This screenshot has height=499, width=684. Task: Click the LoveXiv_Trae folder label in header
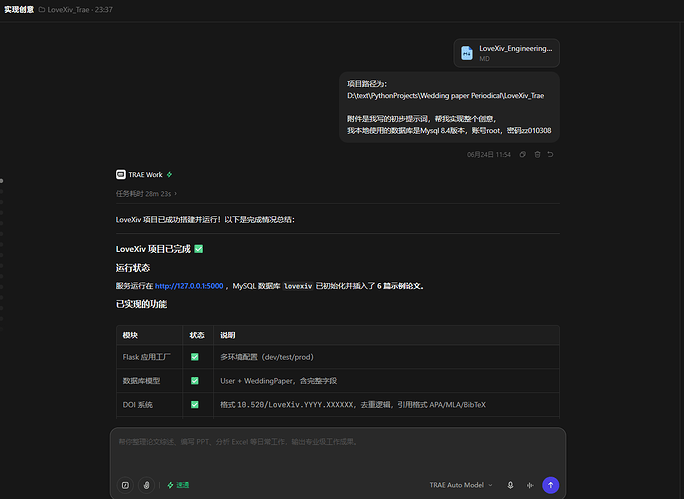tap(68, 10)
